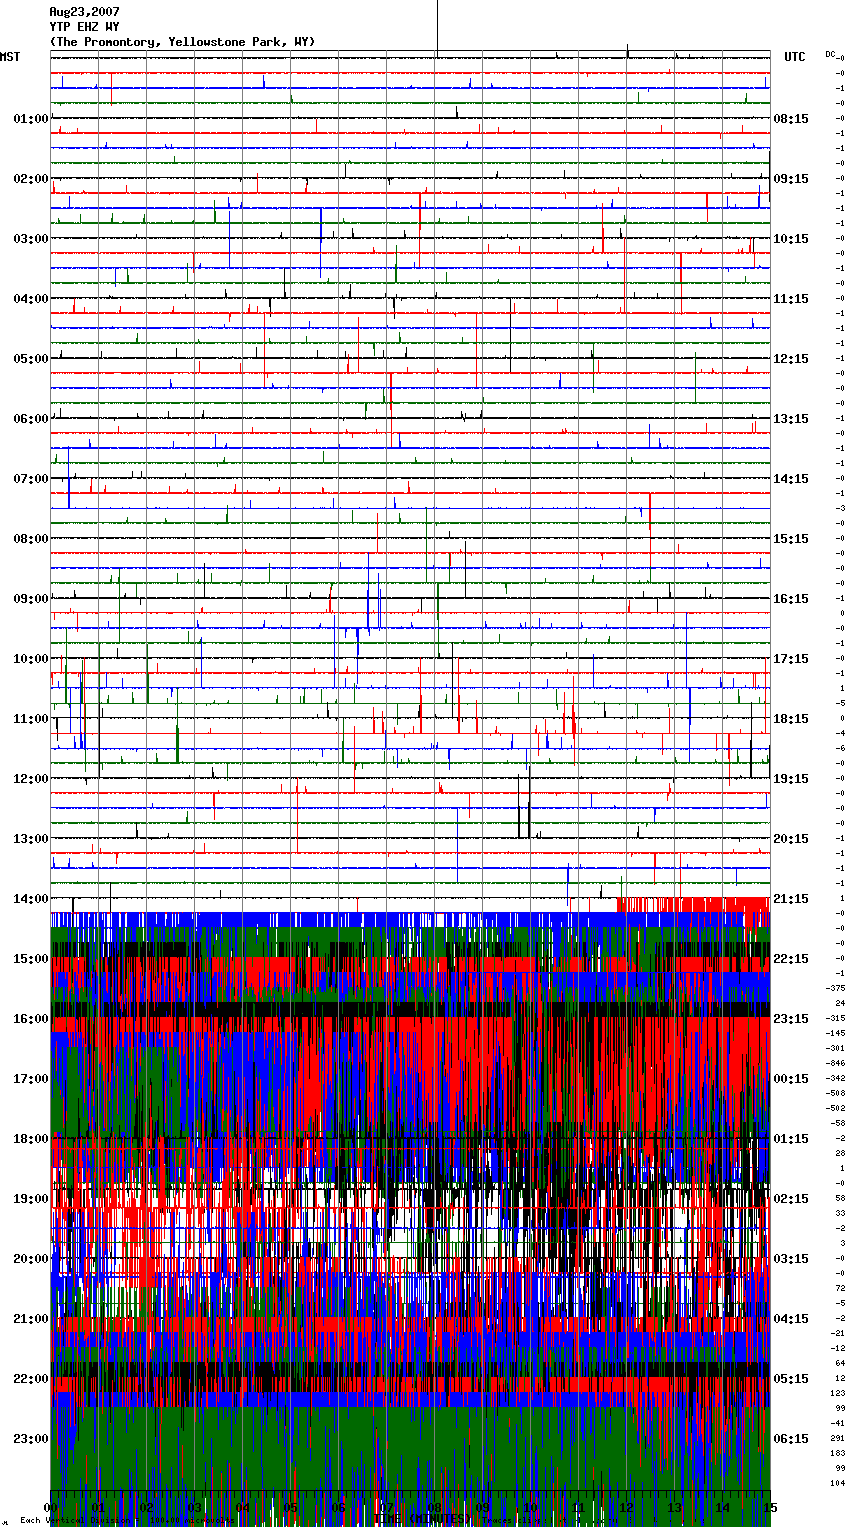Click the 05:15 UTC time label
Viewport: 850px width, 1534px height.
click(791, 1379)
